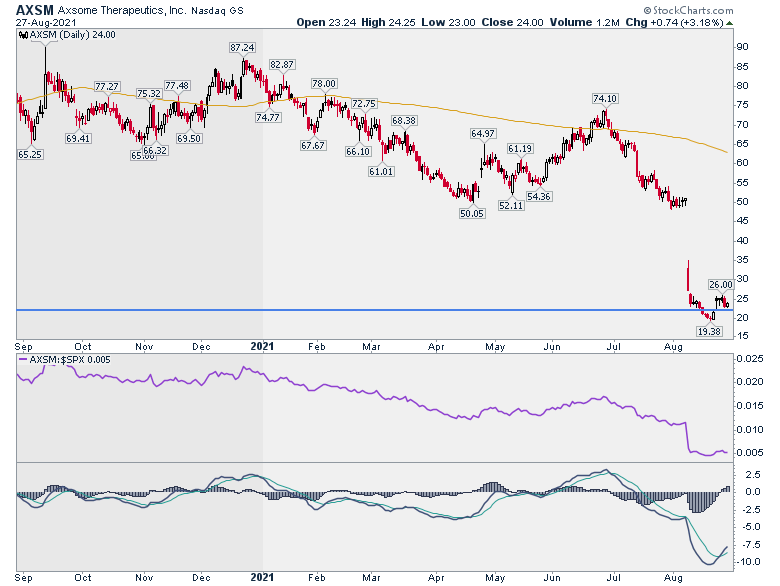Click the 78.00 price label
780x586 pixels.
(324, 84)
